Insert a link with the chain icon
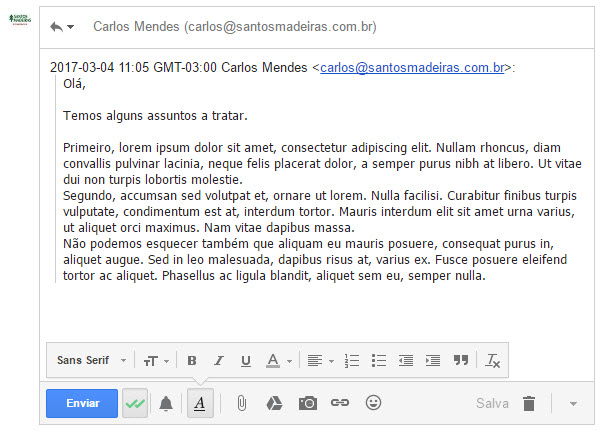This screenshot has width=606, height=434. pos(340,403)
